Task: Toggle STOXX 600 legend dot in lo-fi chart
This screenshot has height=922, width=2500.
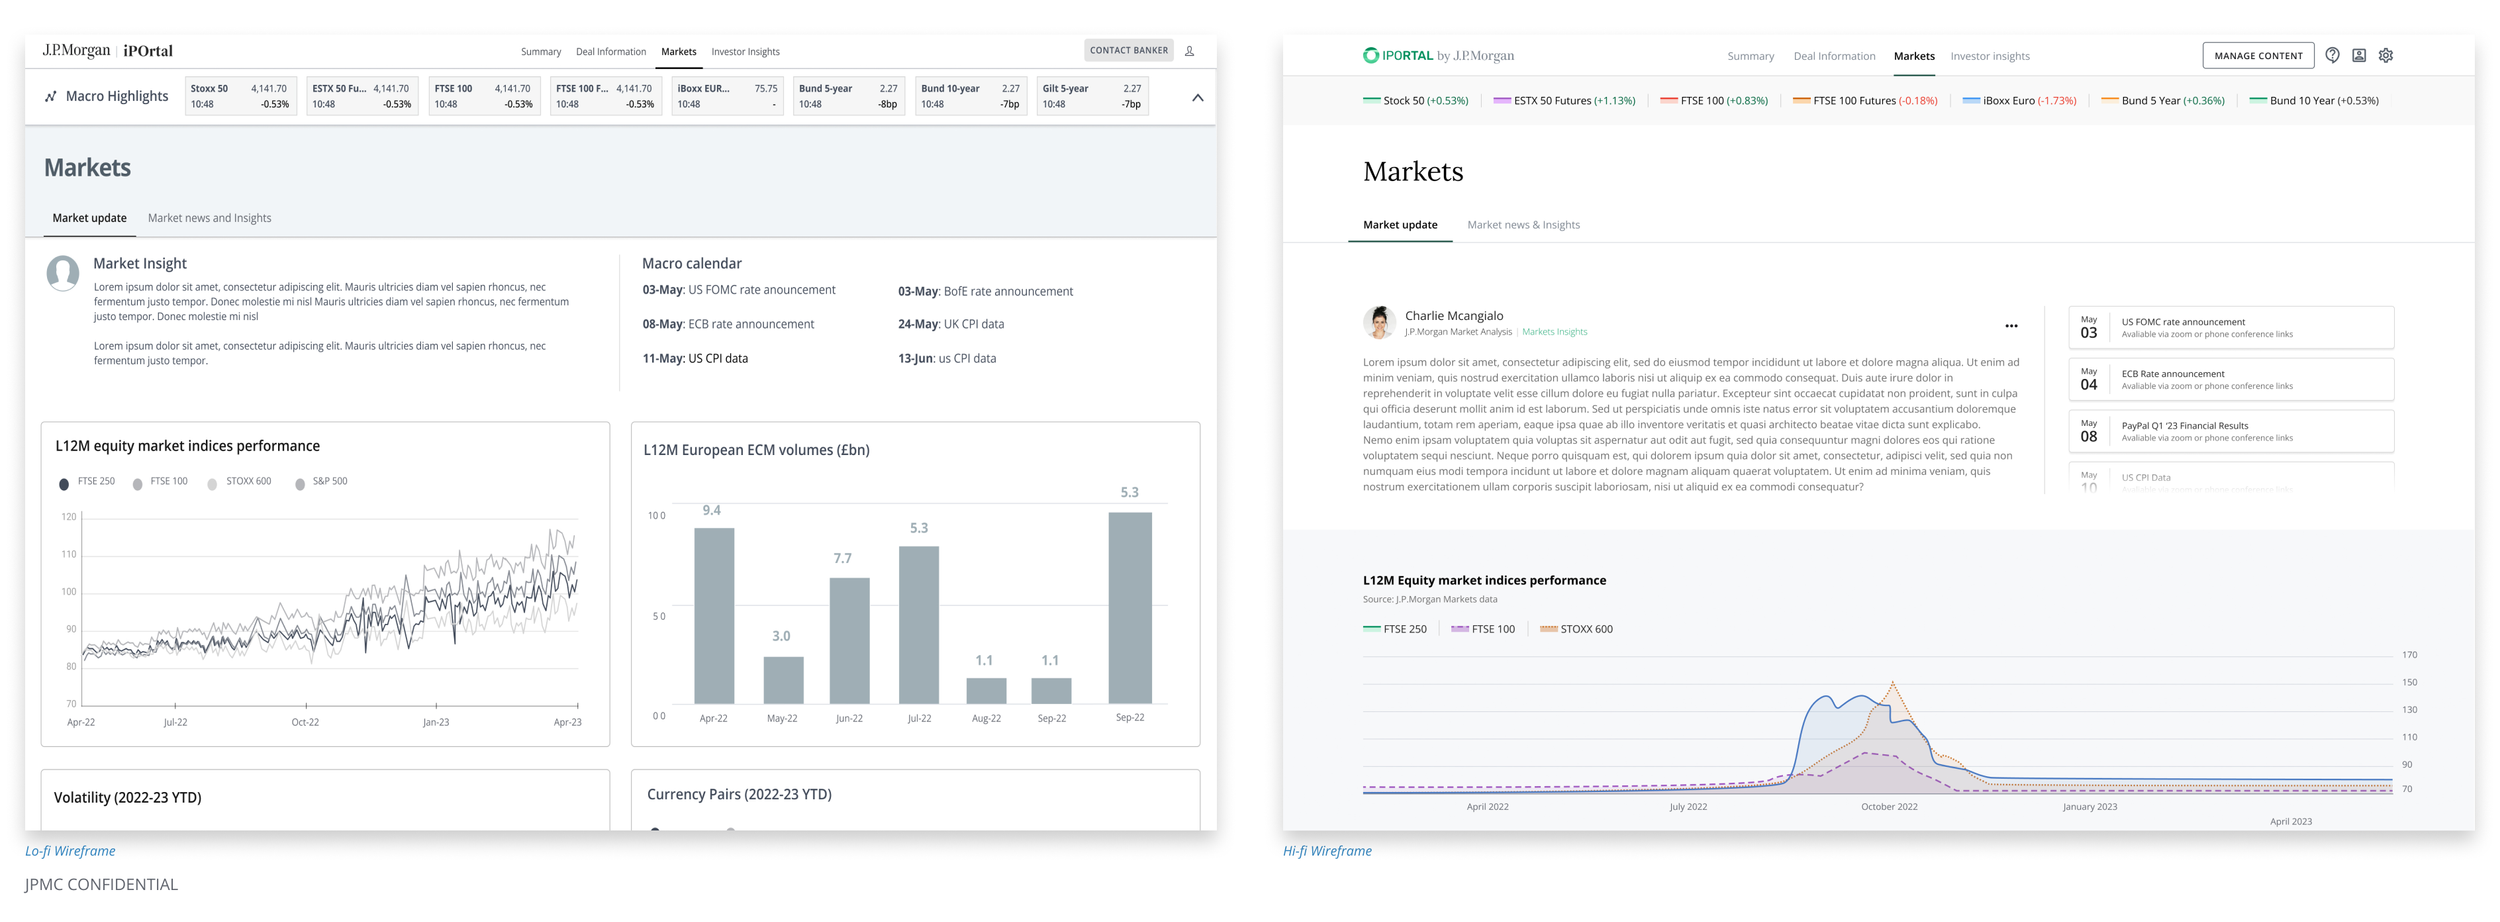Action: coord(212,484)
